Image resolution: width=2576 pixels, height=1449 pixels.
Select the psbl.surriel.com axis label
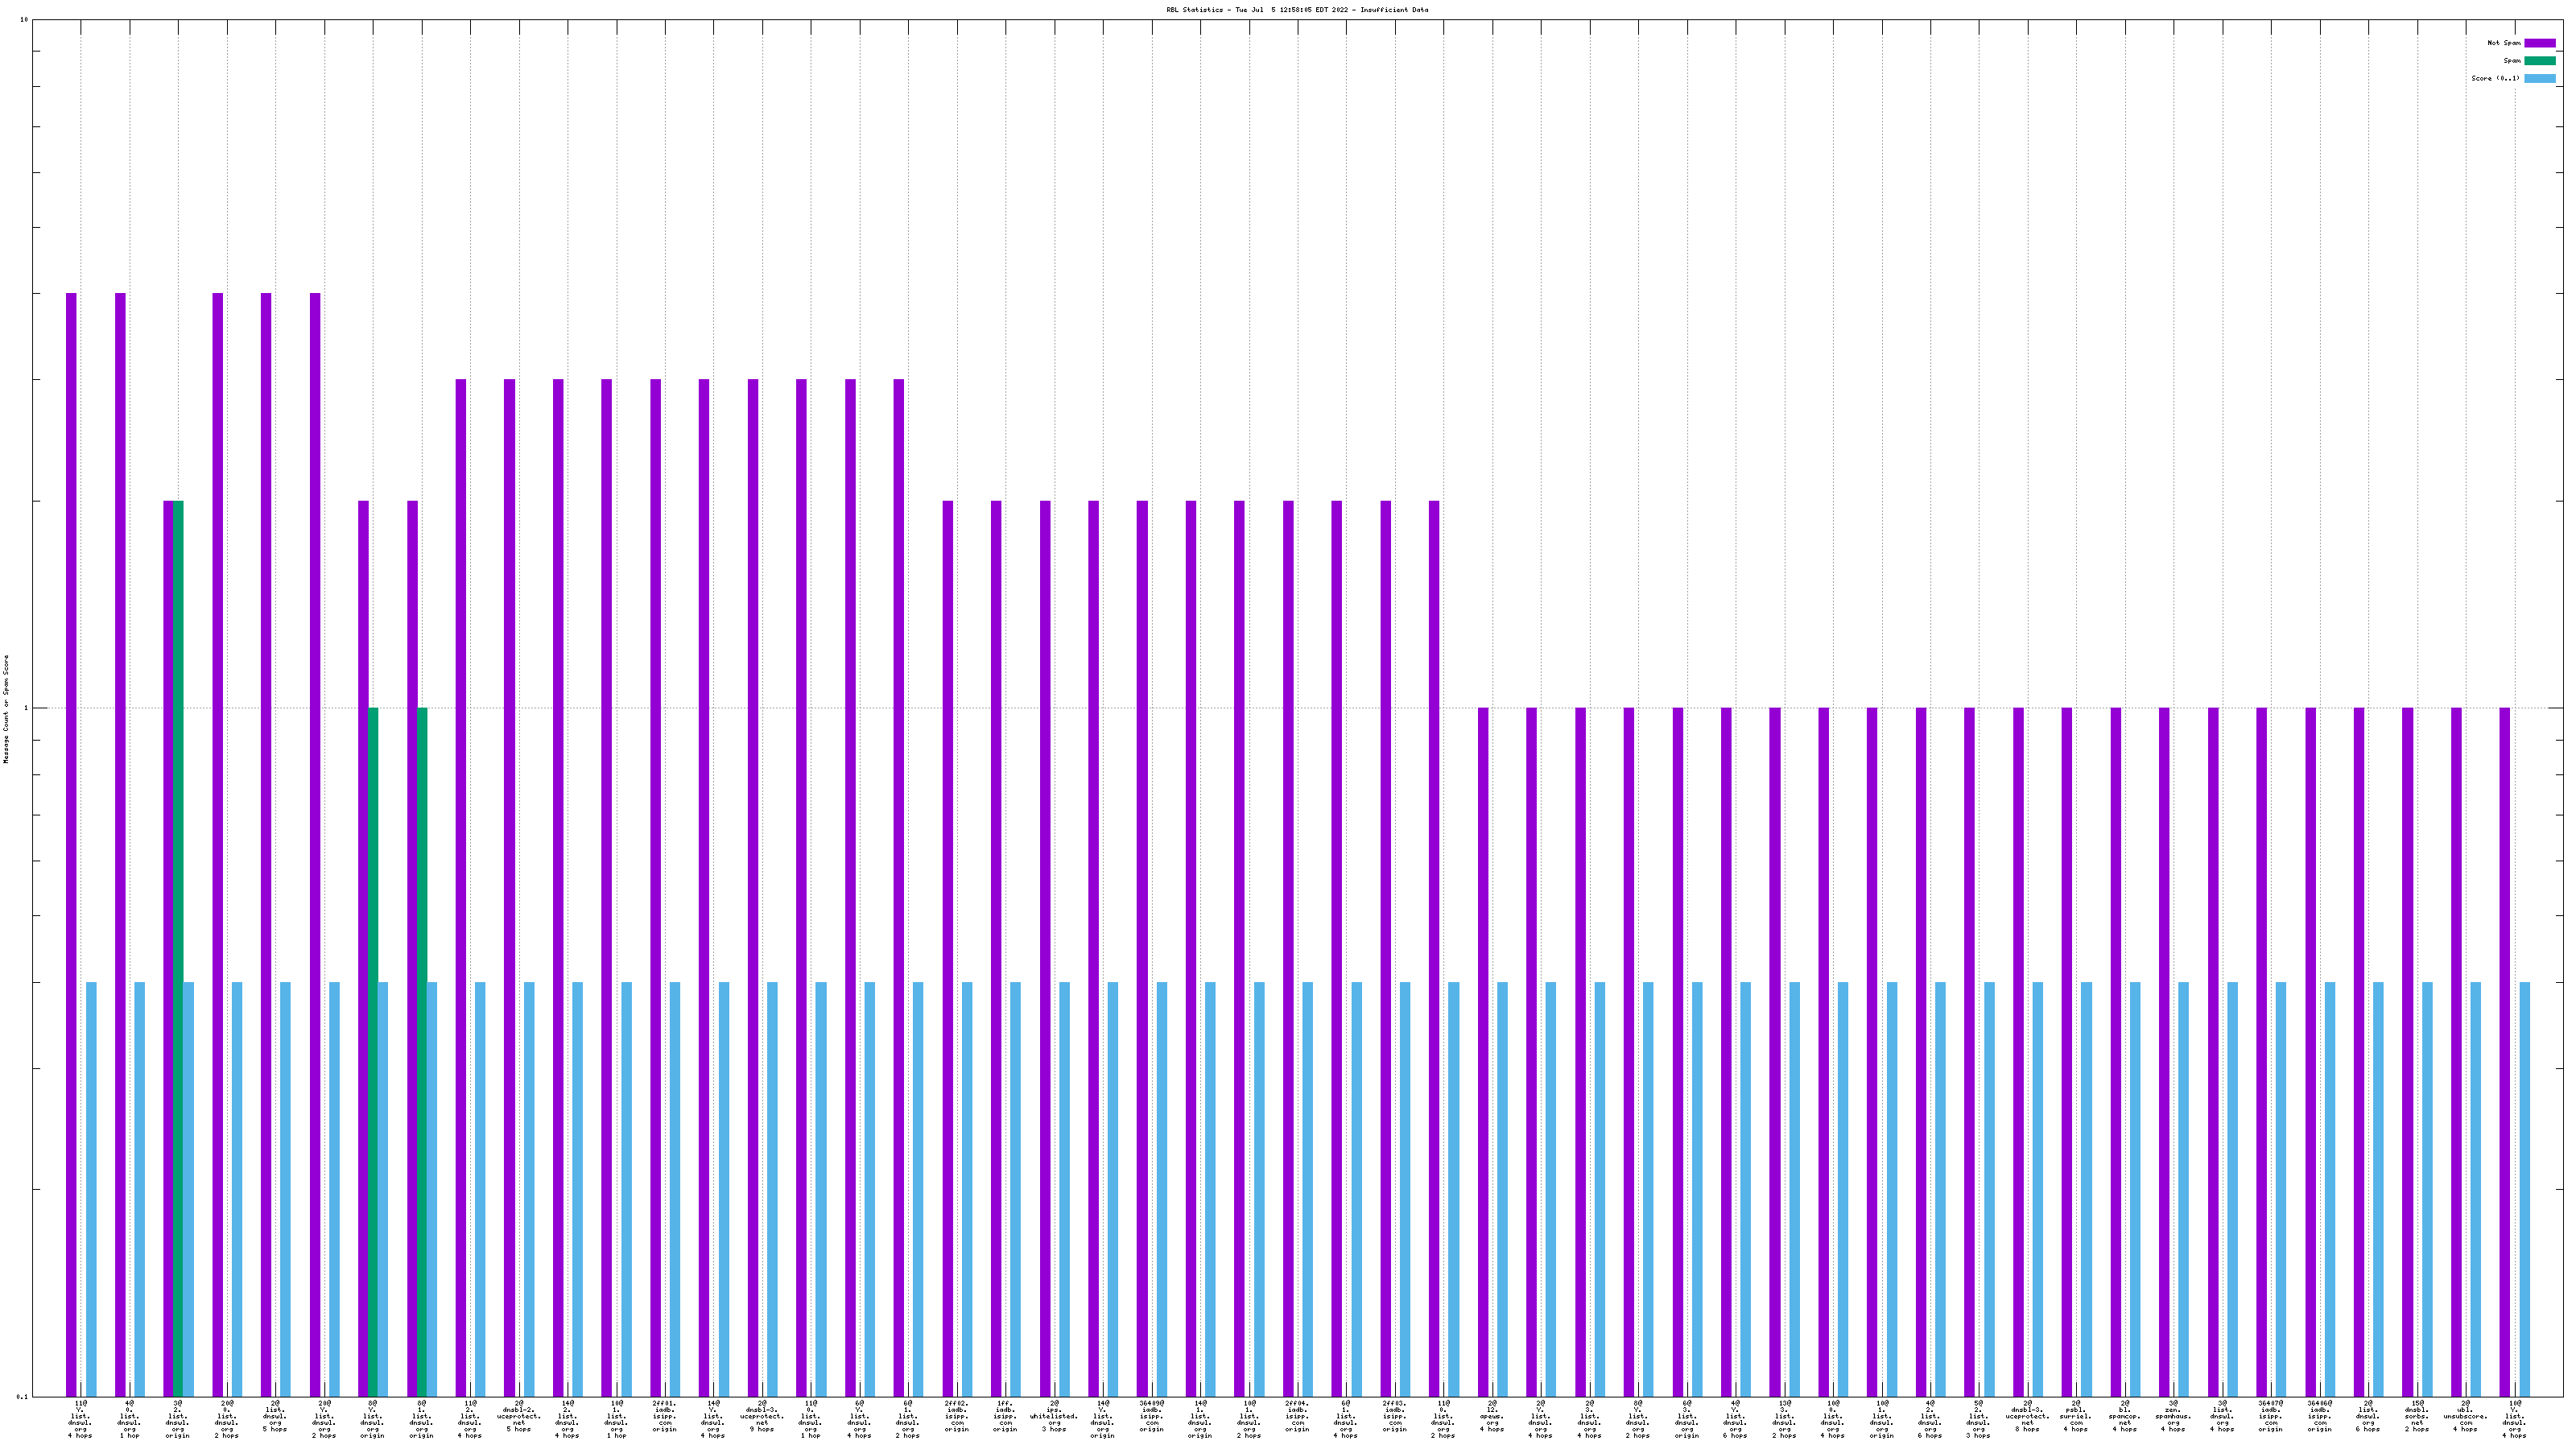pyautogui.click(x=2075, y=1416)
